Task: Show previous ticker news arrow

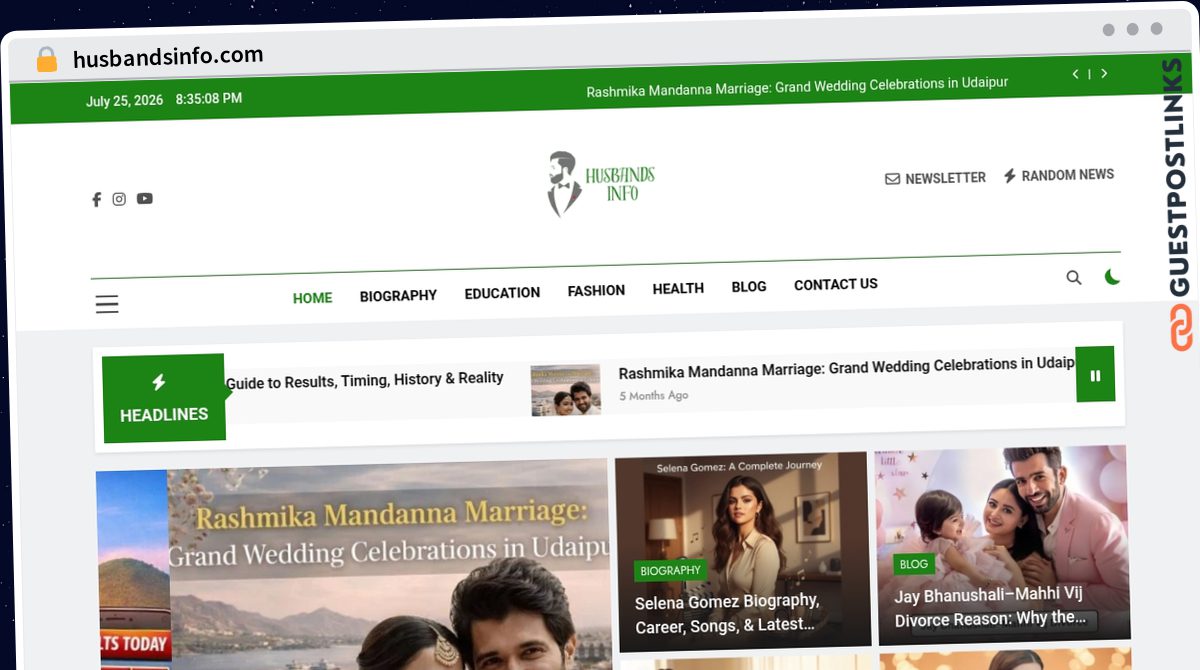Action: (x=1075, y=74)
